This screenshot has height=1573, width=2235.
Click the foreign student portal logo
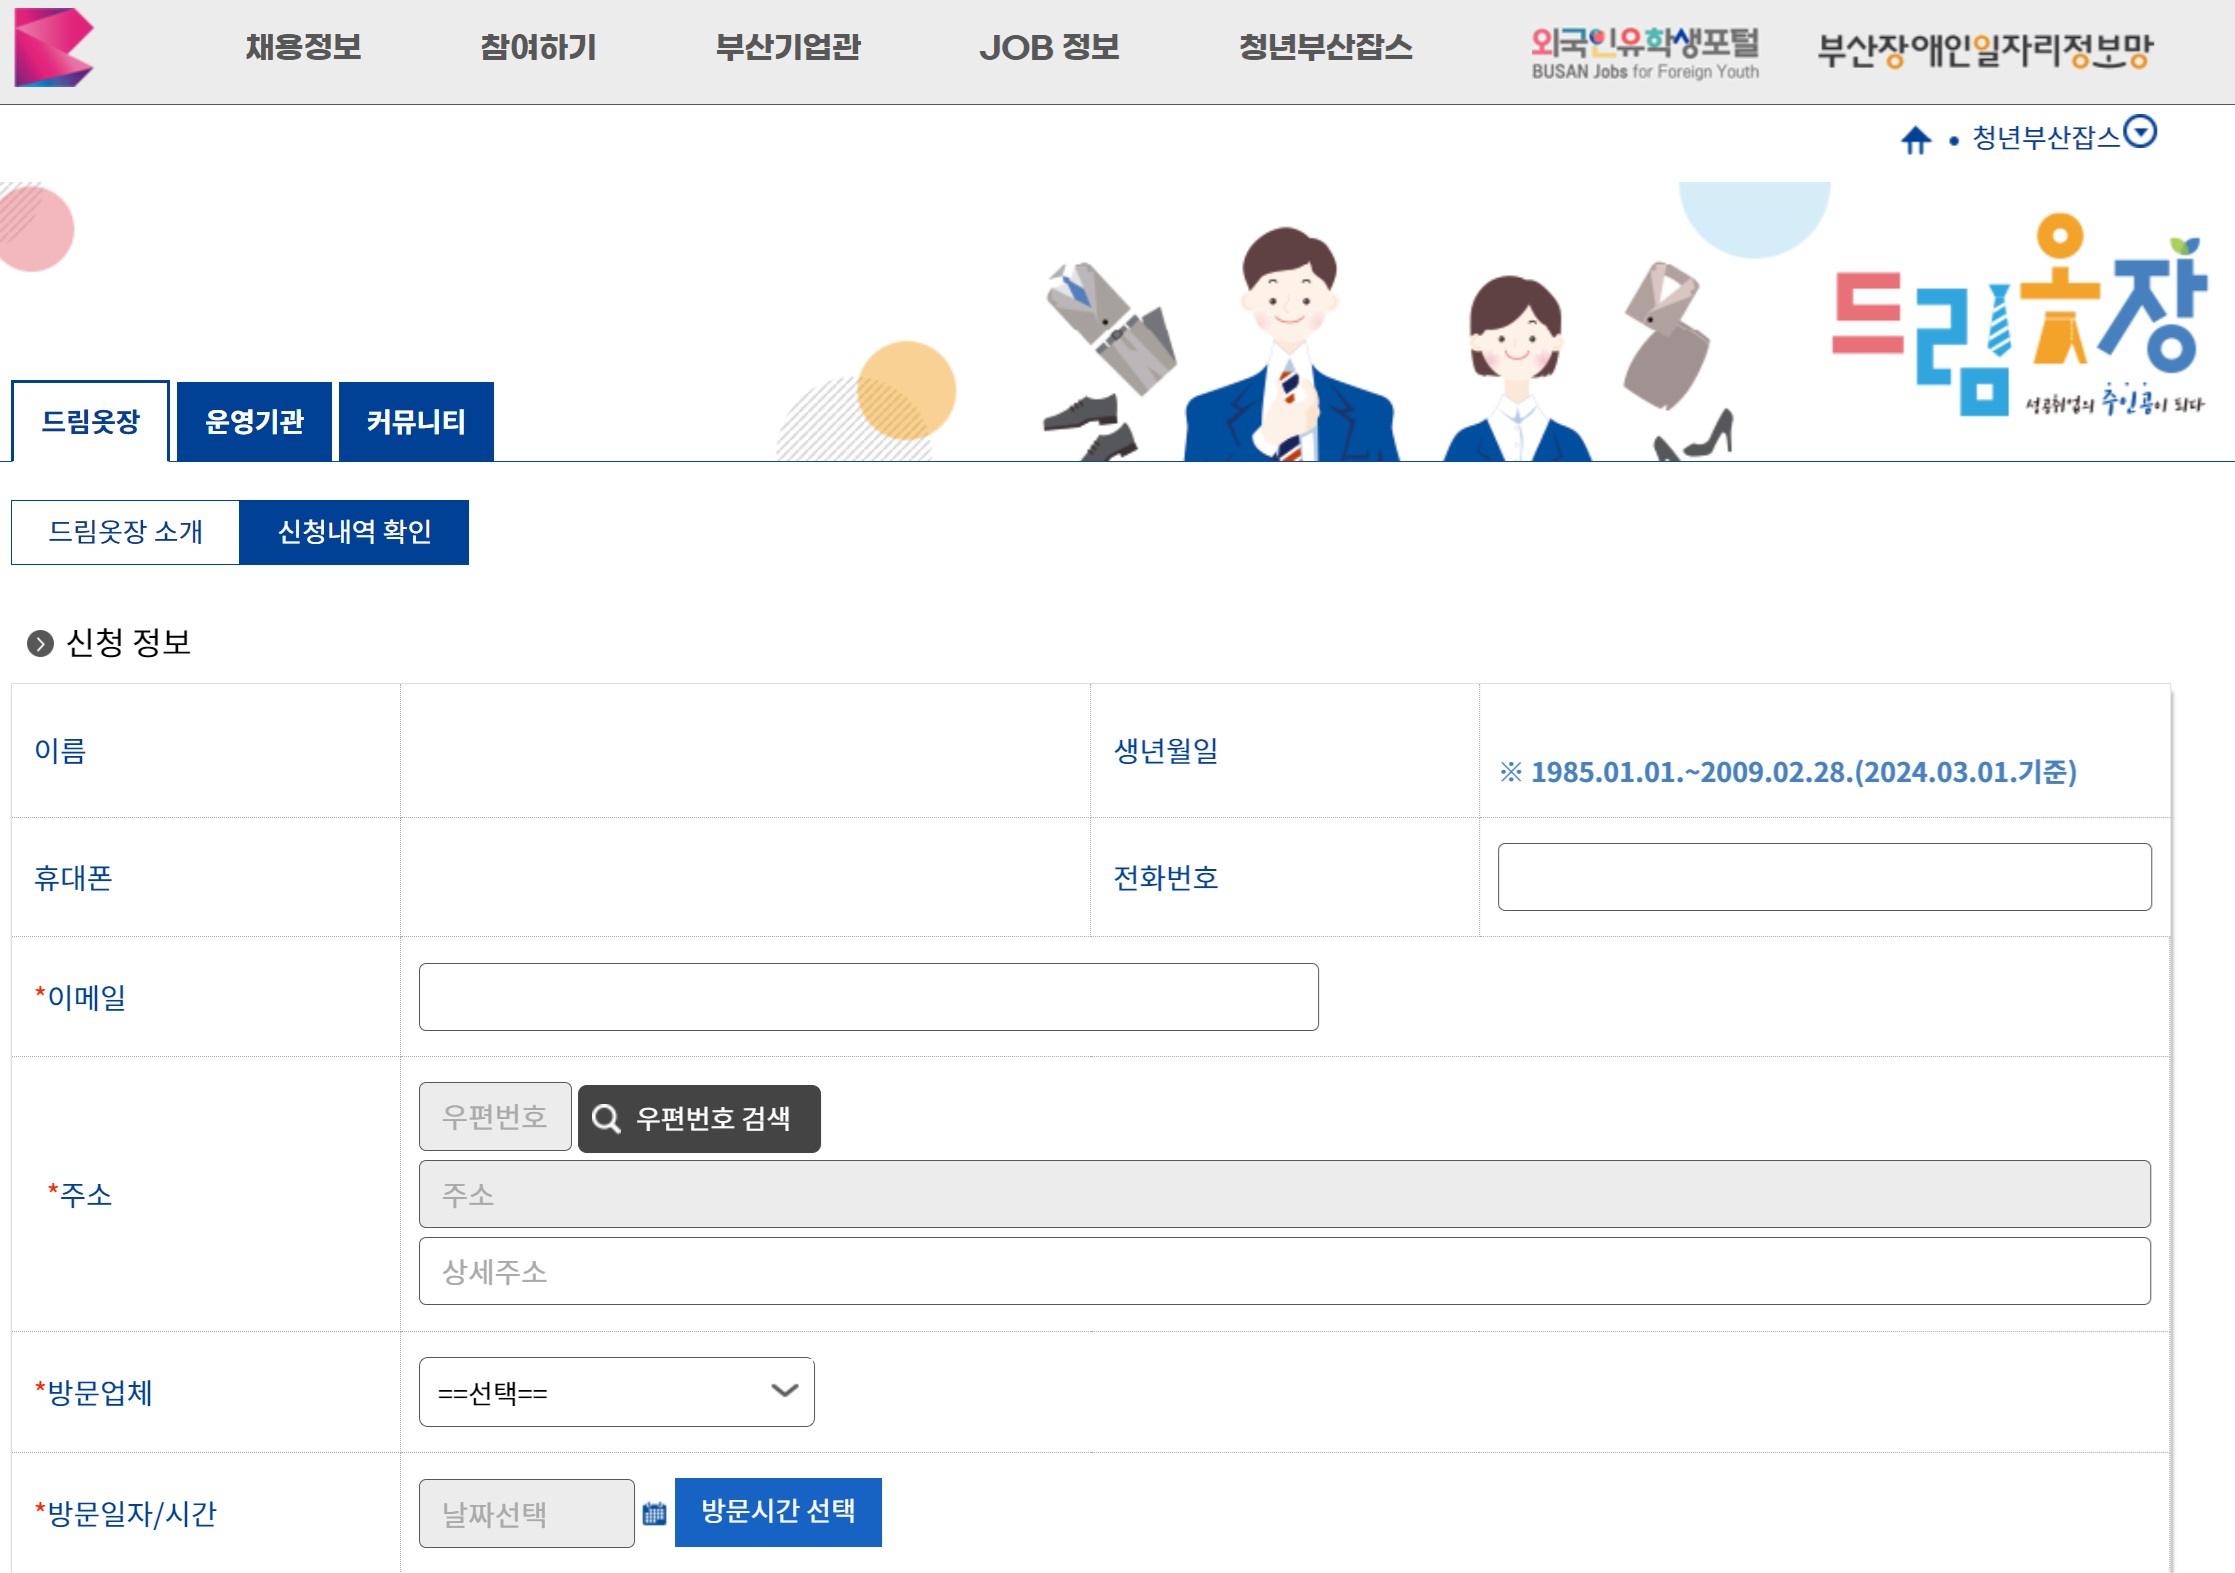pyautogui.click(x=1644, y=53)
